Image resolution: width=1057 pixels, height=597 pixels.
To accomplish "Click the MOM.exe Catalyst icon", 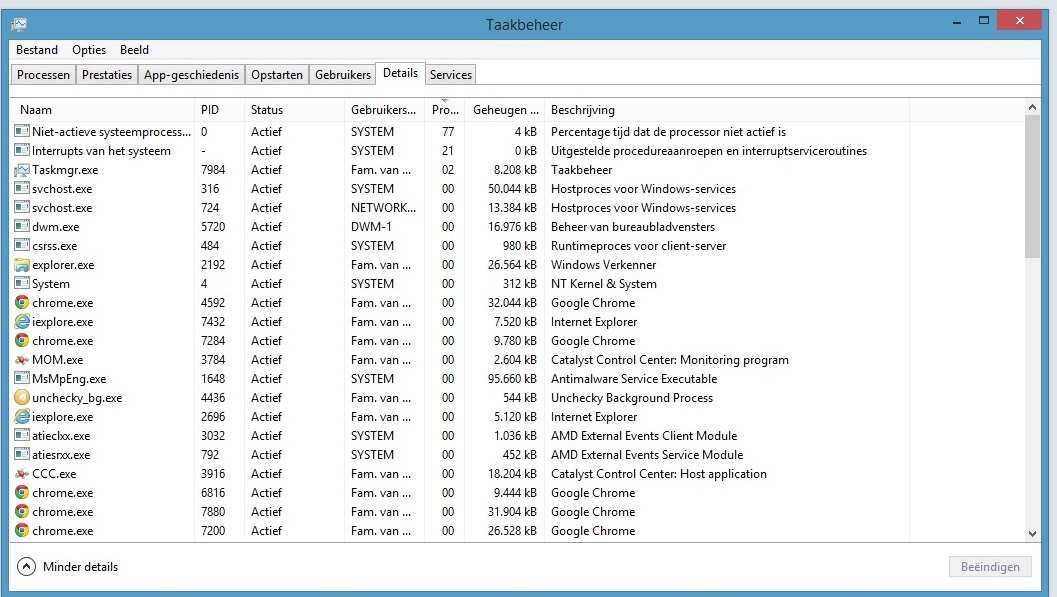I will [22, 360].
